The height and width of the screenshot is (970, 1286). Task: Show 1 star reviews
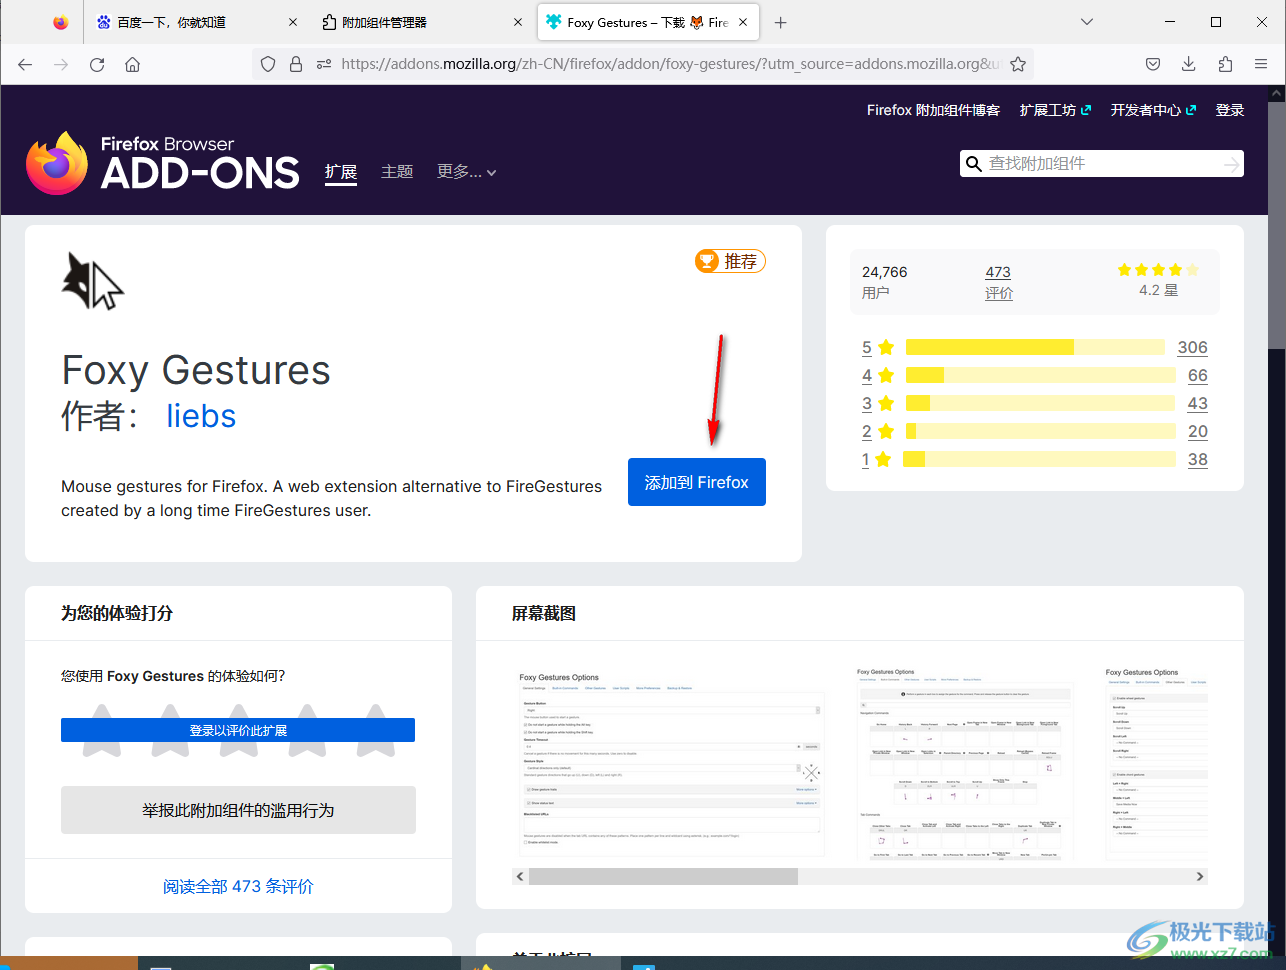(x=877, y=459)
